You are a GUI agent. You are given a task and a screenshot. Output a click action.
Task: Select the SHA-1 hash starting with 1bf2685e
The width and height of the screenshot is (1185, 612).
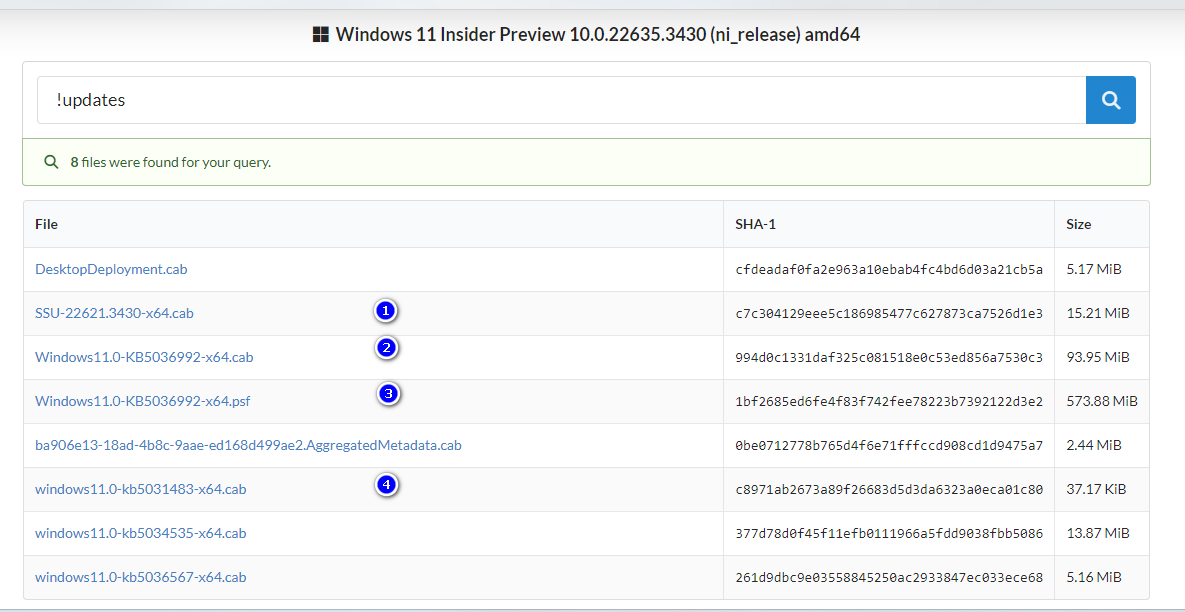click(x=889, y=400)
